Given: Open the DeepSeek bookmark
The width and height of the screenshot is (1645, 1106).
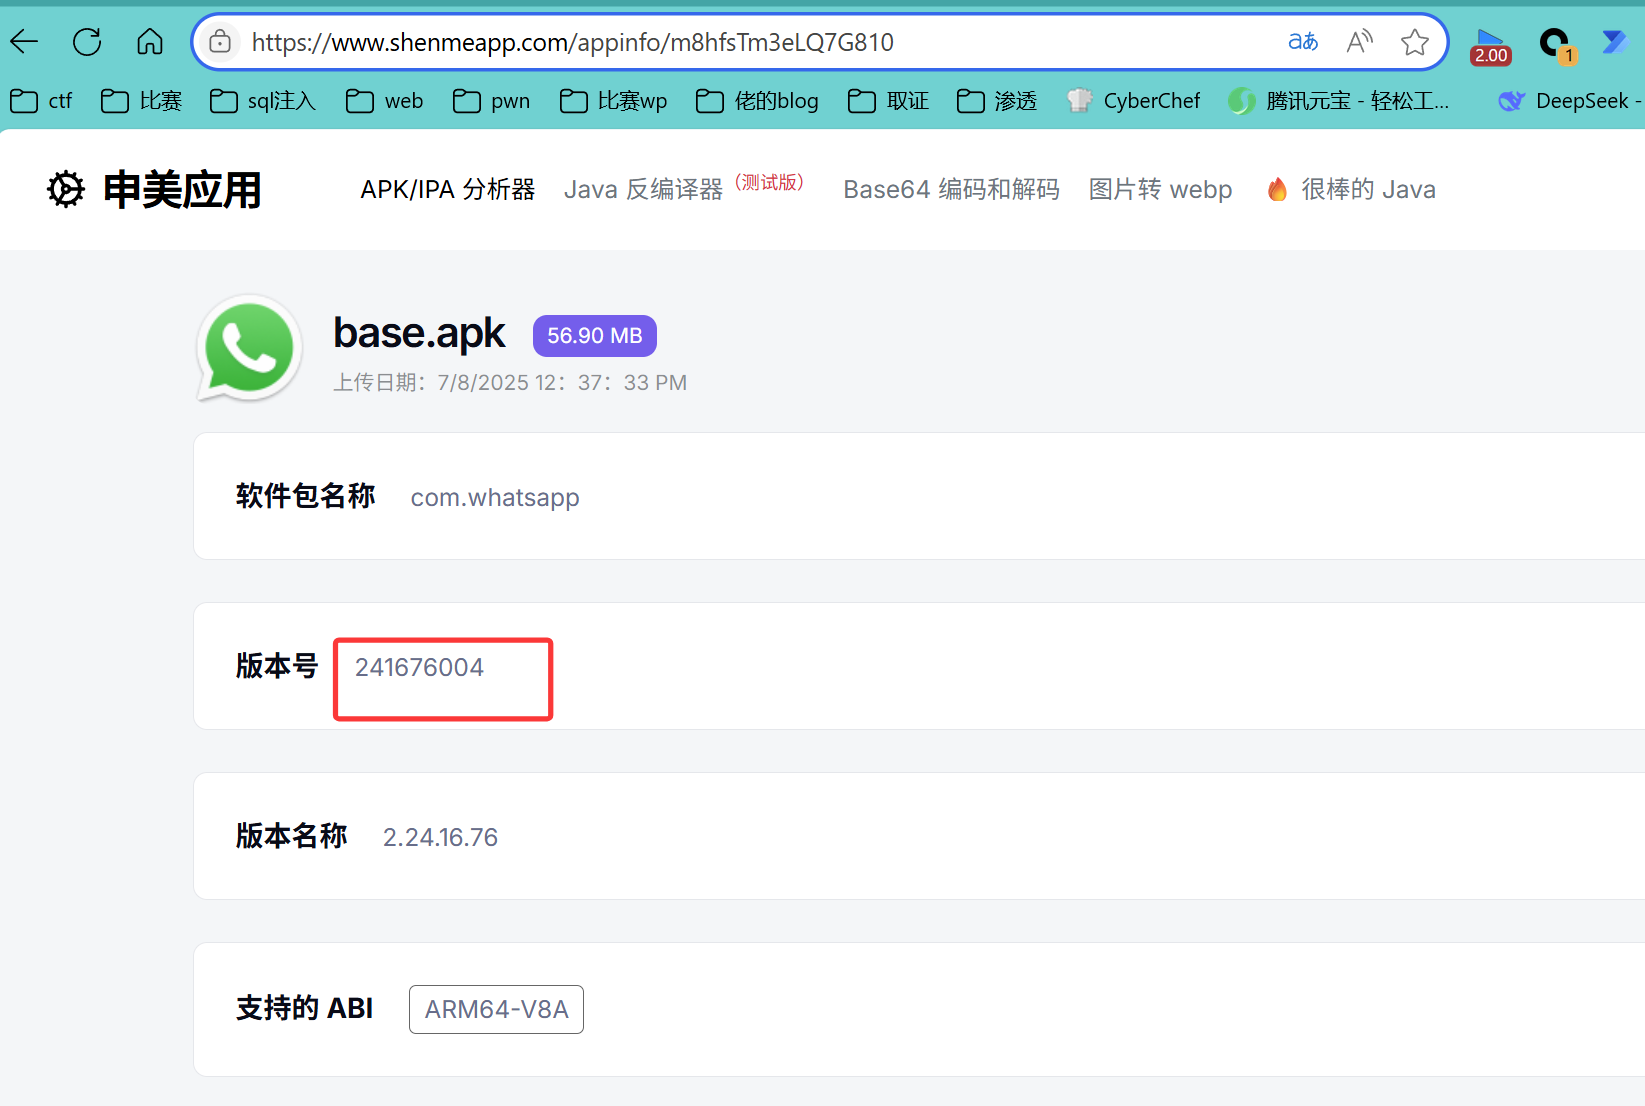Looking at the screenshot, I should coord(1570,101).
